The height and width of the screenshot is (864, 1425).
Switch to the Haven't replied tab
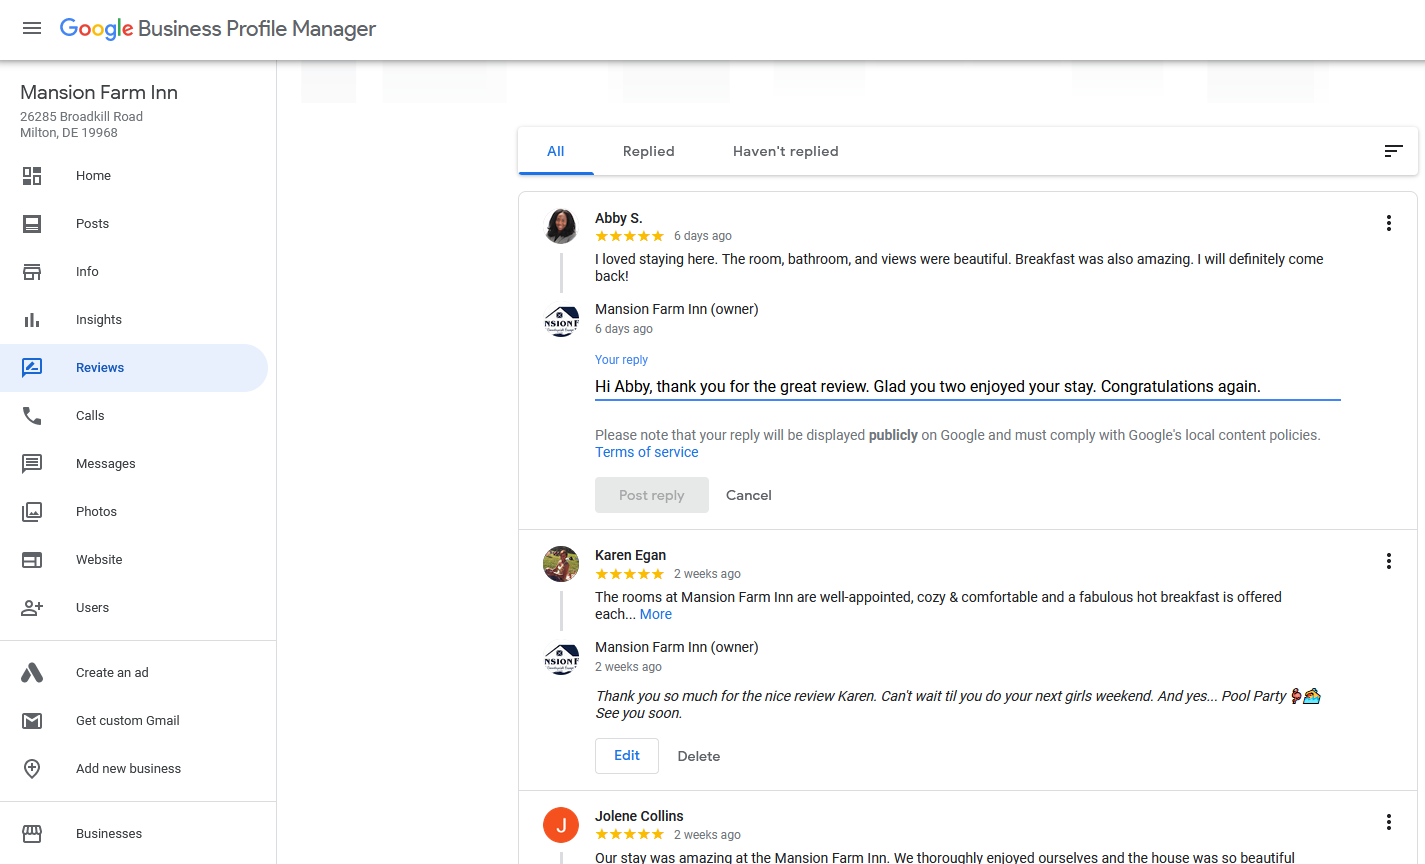pos(786,151)
